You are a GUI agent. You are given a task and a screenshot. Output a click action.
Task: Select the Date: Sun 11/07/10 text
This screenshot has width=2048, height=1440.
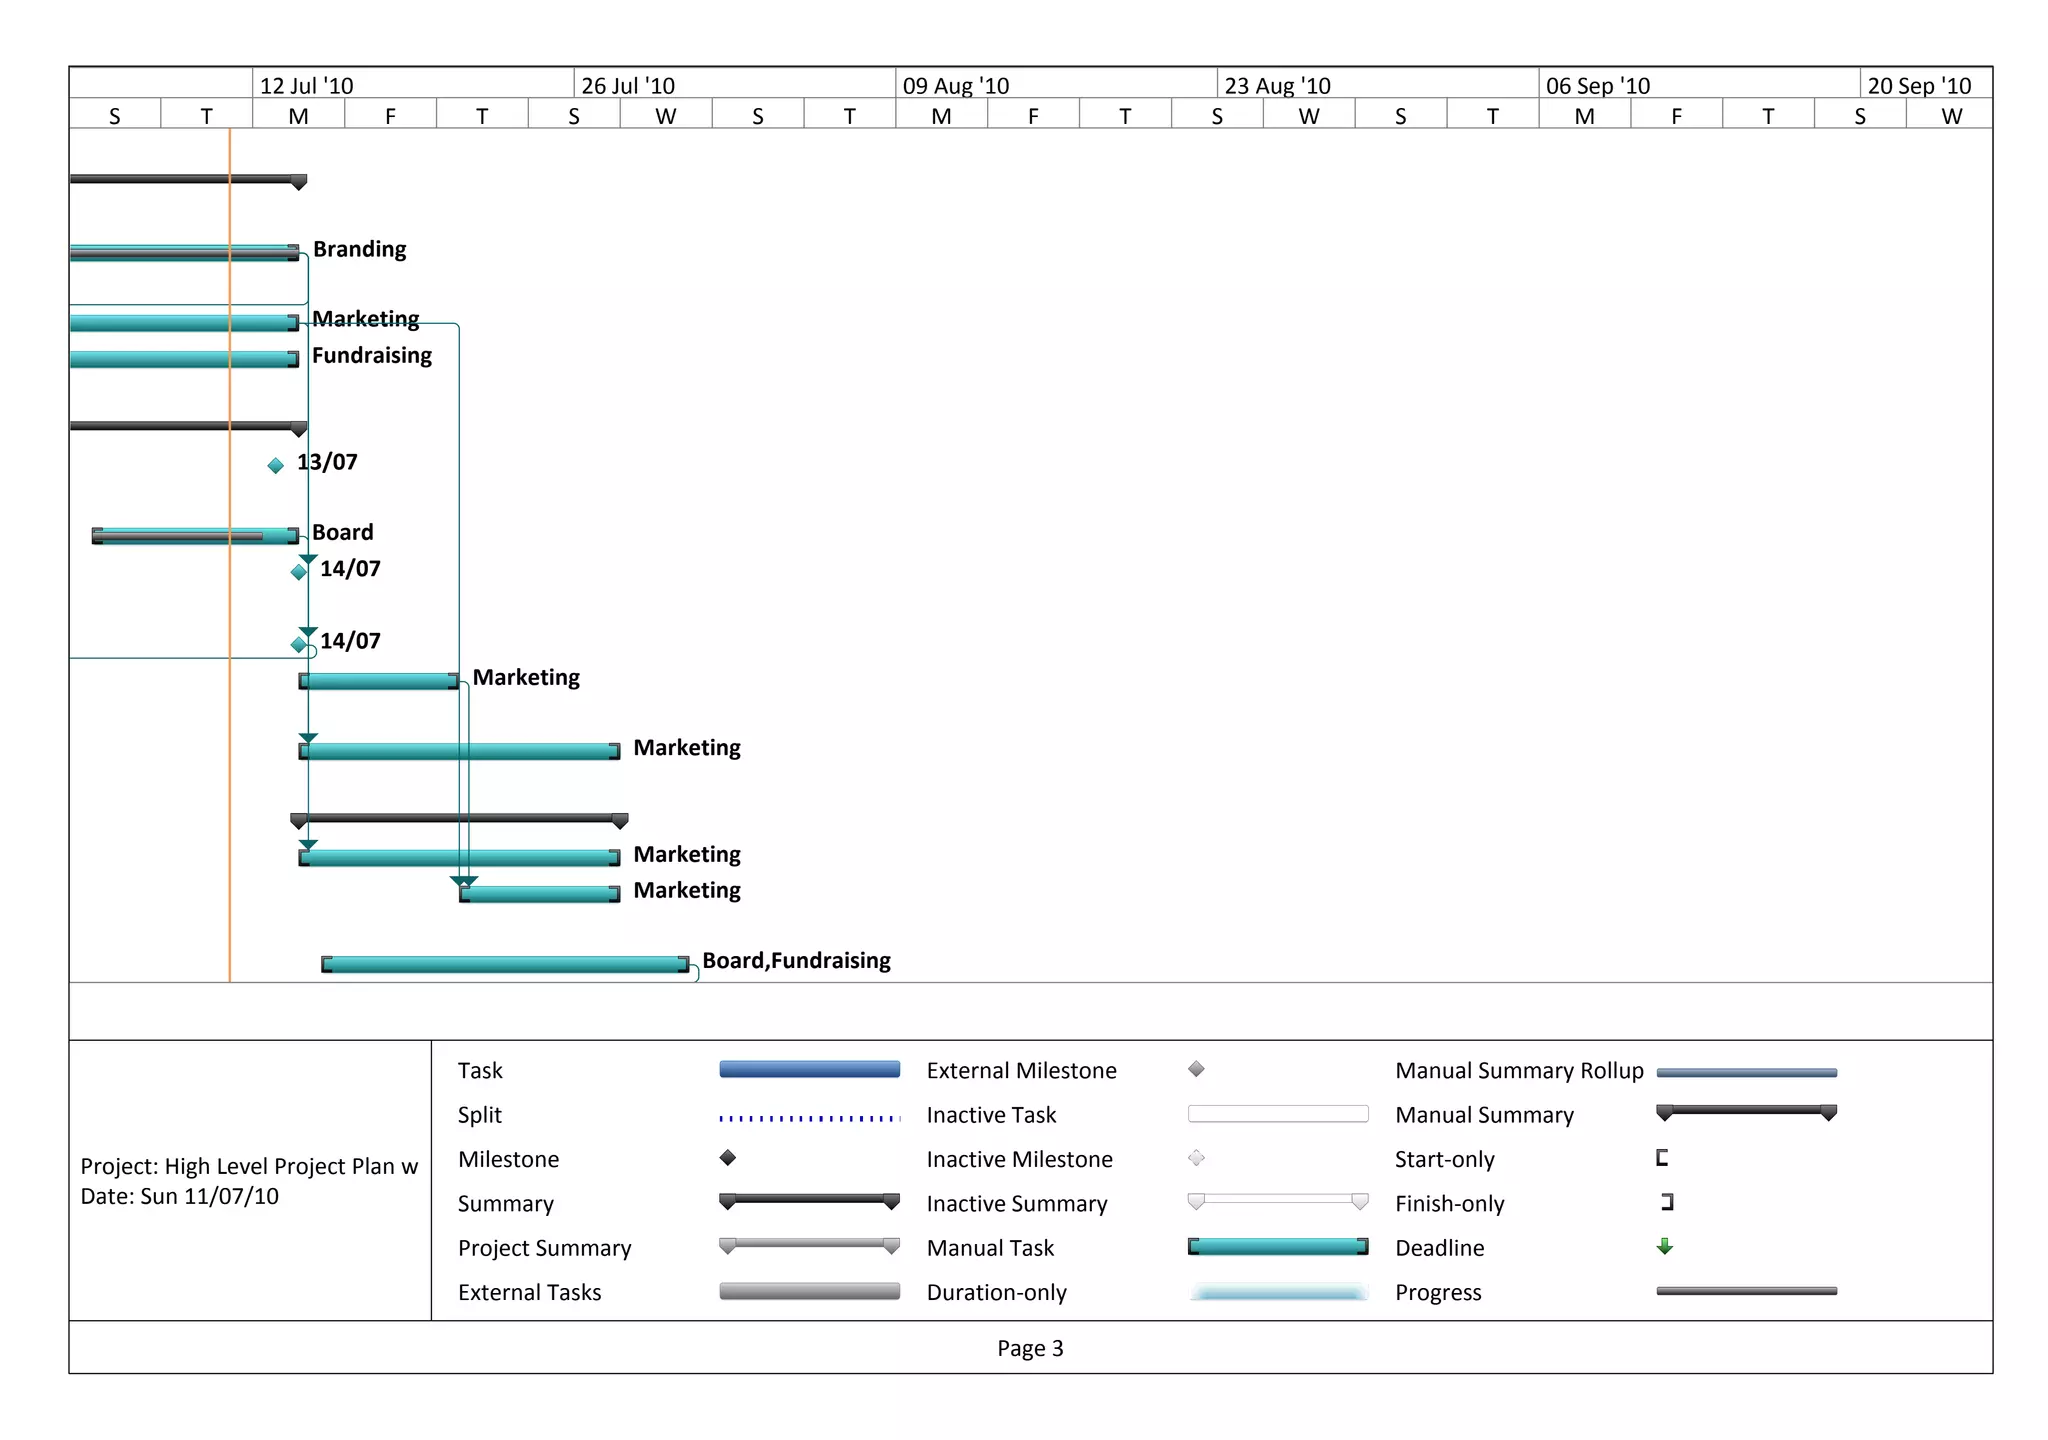pyautogui.click(x=179, y=1196)
